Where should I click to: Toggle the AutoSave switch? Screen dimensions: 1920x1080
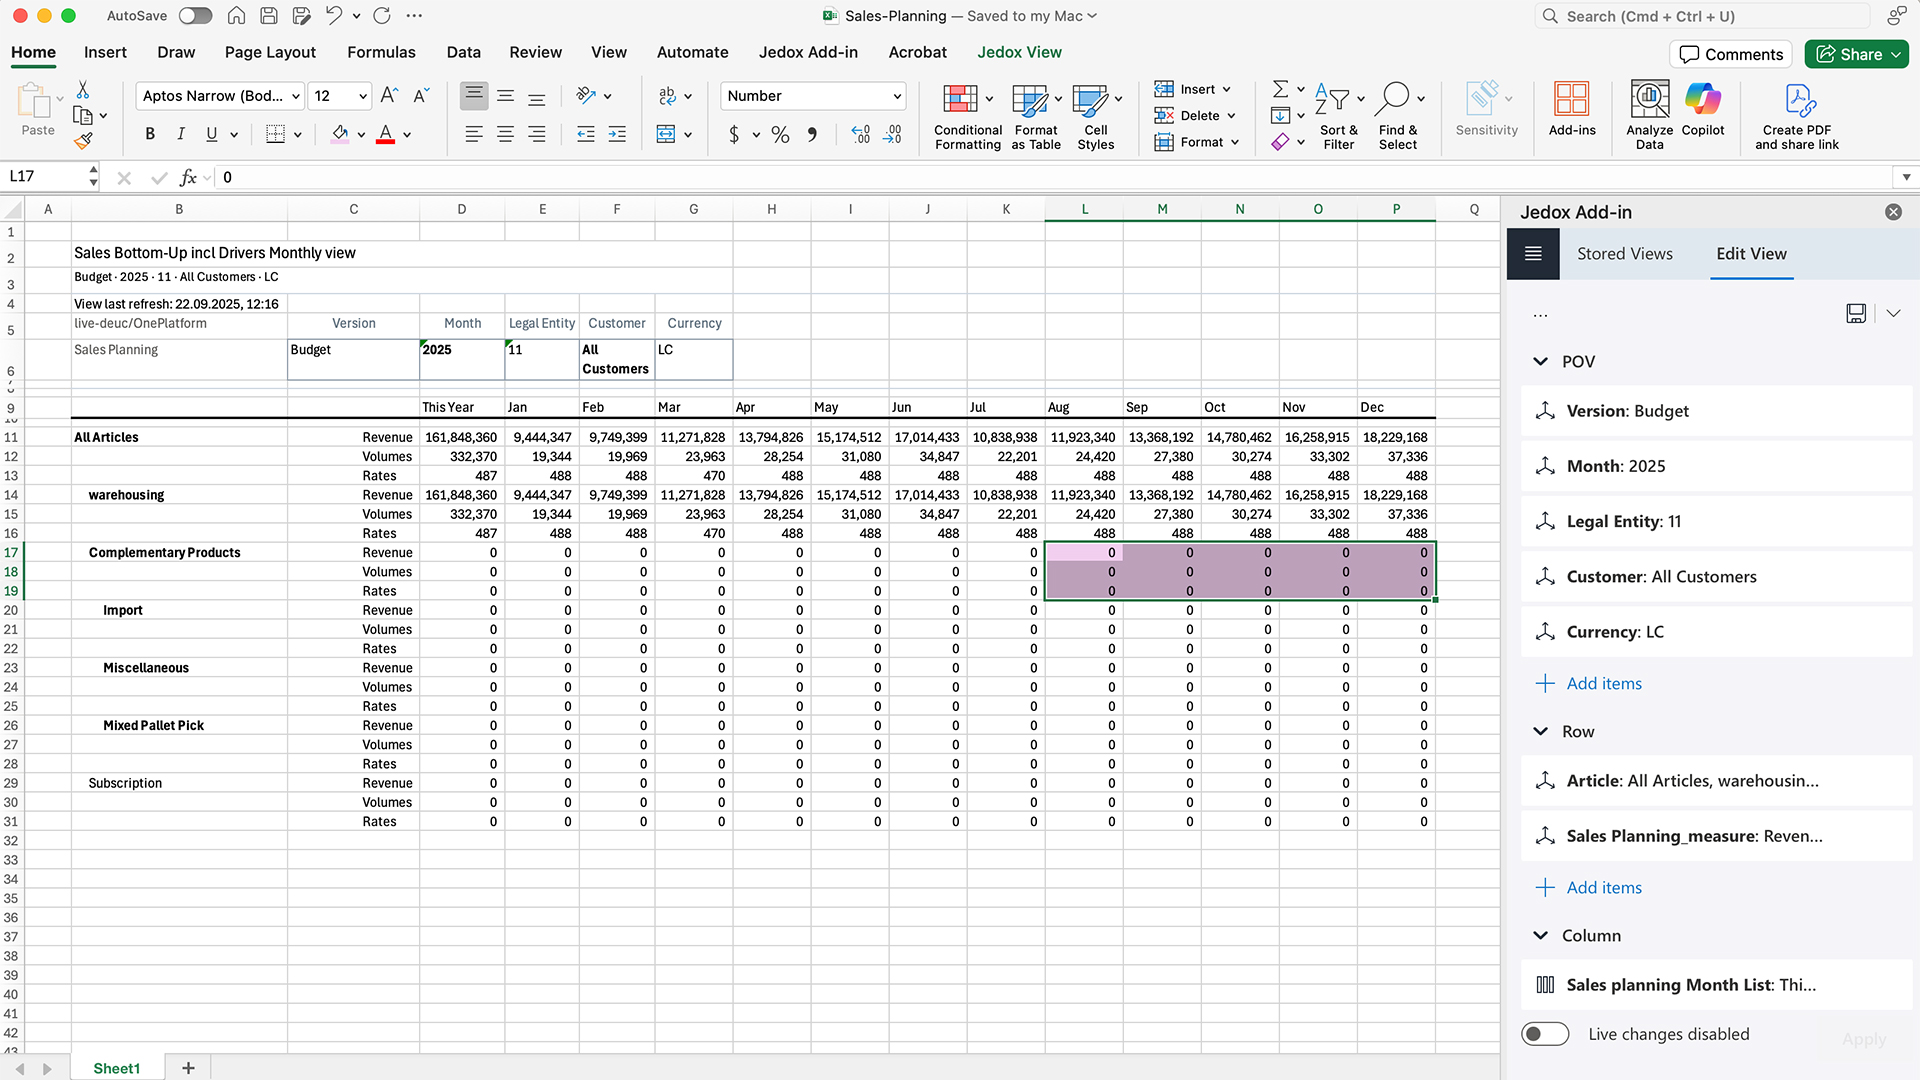point(195,16)
